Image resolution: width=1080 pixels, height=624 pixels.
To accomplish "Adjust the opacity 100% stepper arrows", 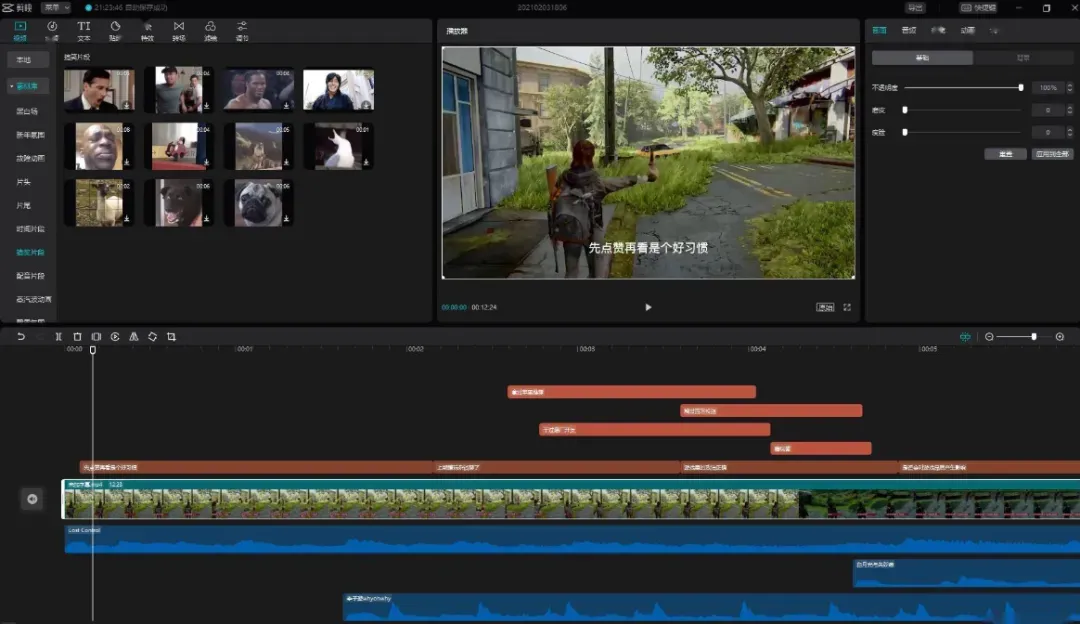I will click(1069, 88).
